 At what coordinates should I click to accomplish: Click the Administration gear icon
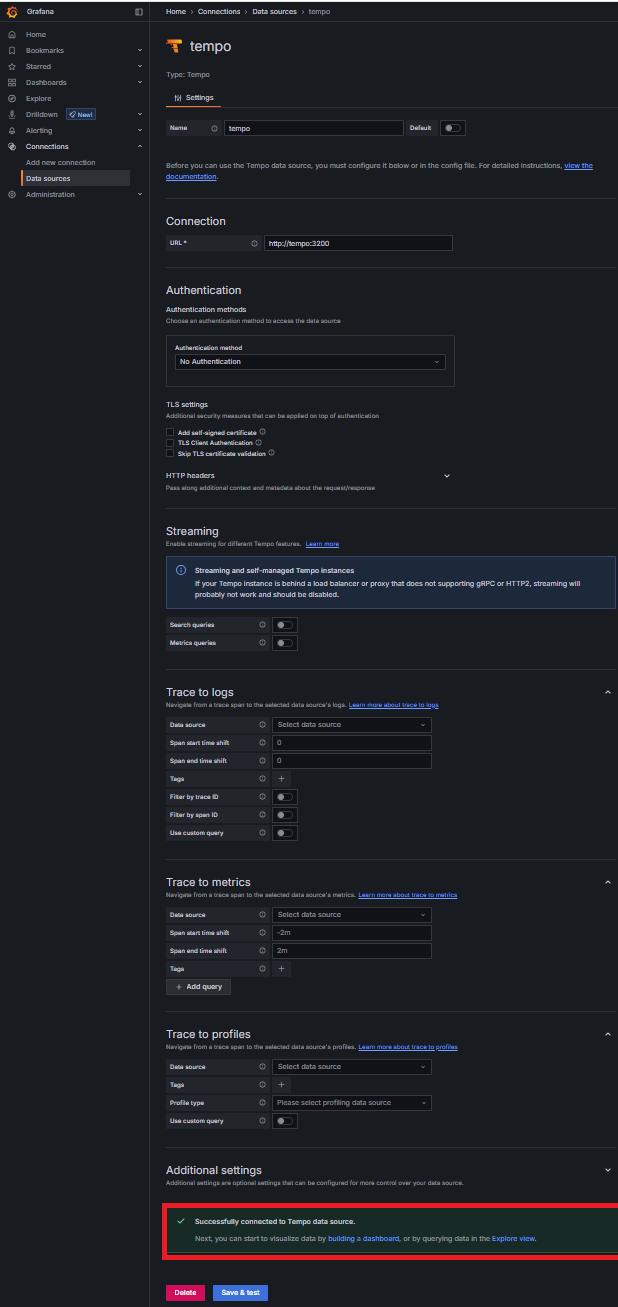(x=12, y=194)
